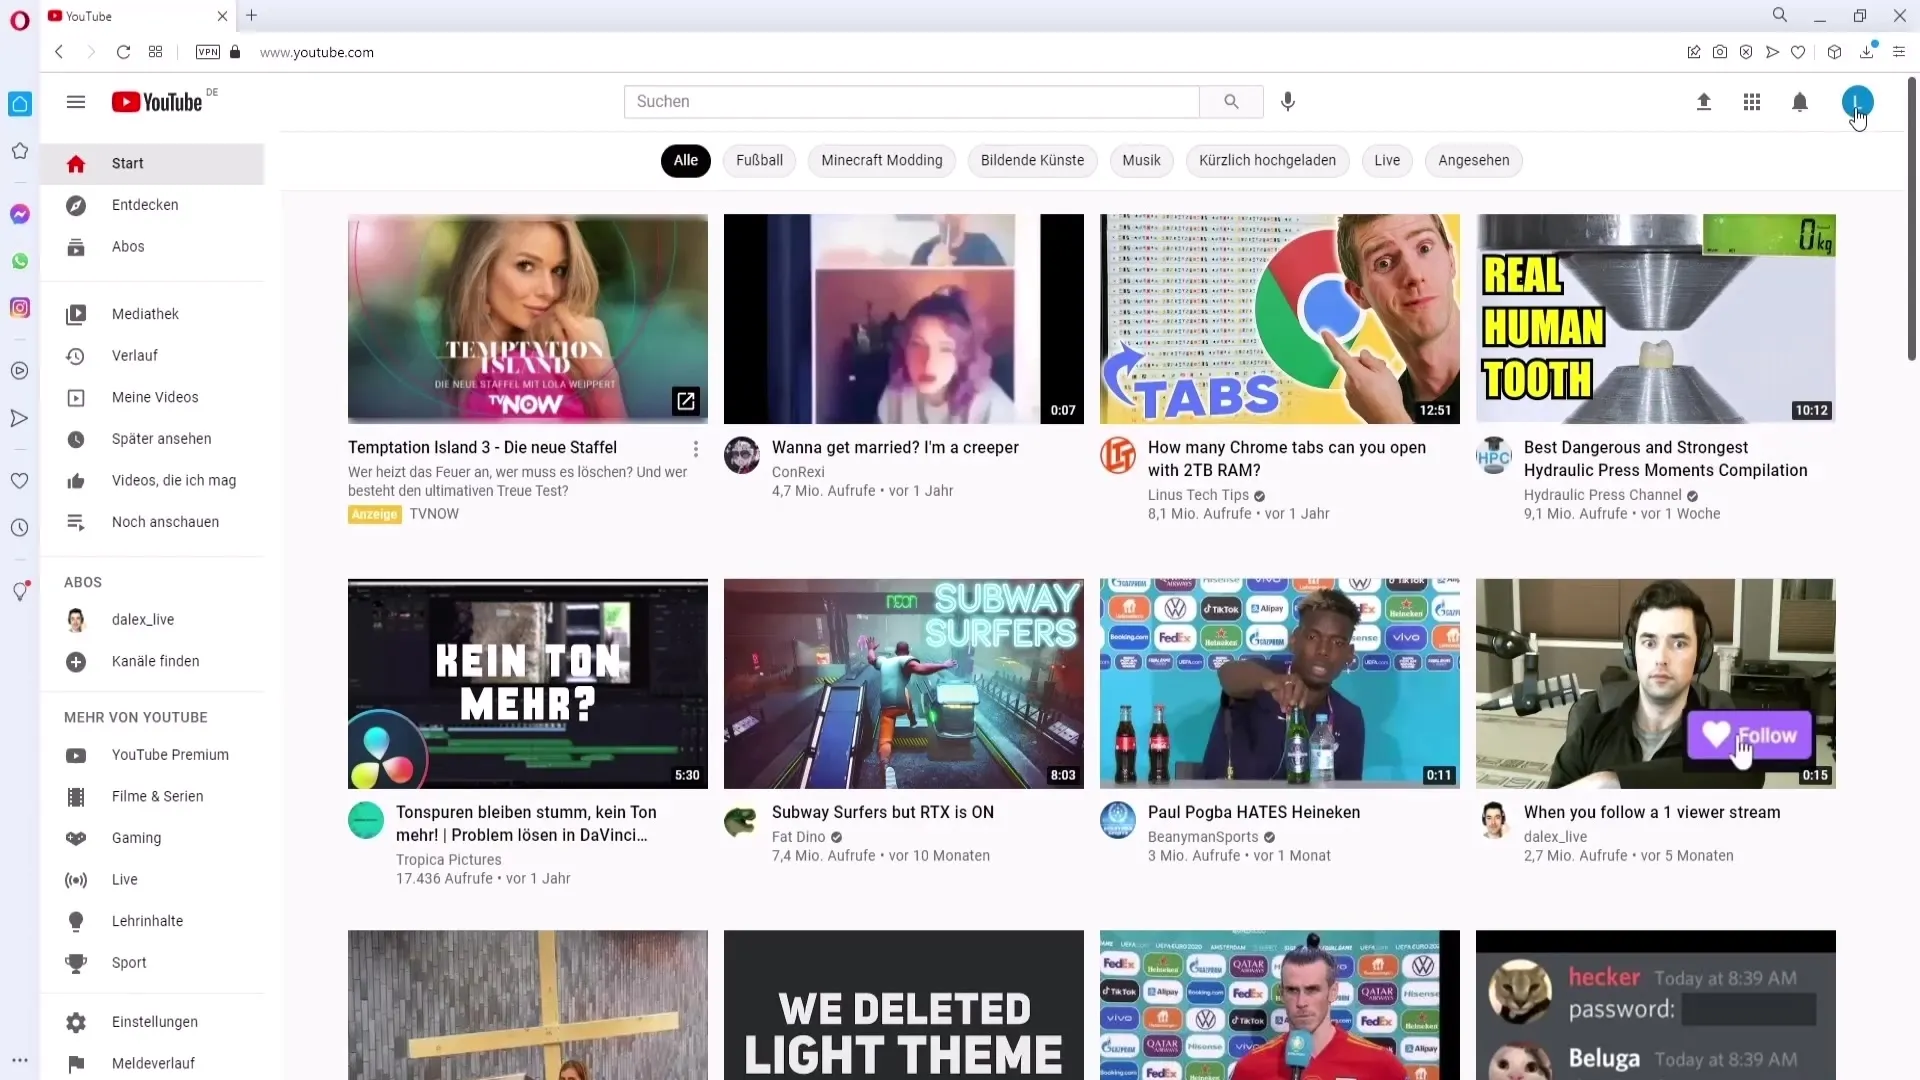Click Linus Tech Tips channel name
Image resolution: width=1920 pixels, height=1080 pixels.
[1198, 495]
